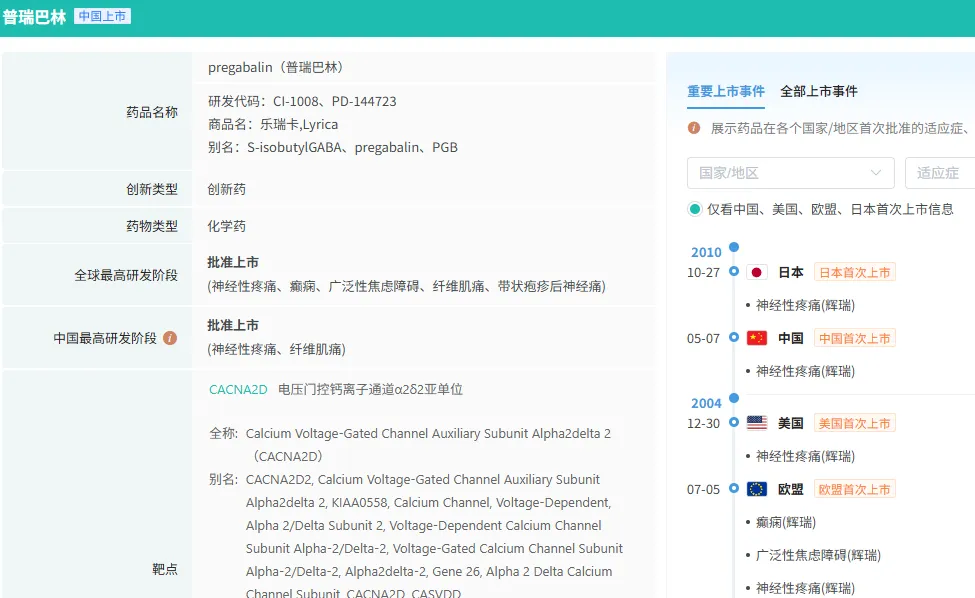Open the CACNA2D target link

(x=238, y=390)
